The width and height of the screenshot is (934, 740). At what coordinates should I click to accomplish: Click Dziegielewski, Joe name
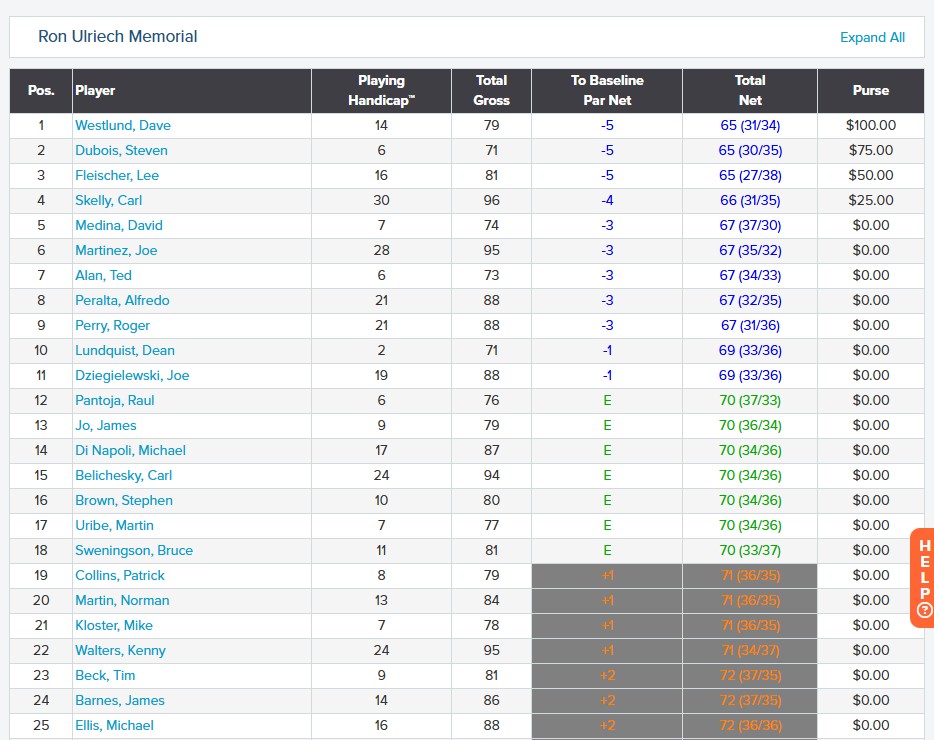[x=132, y=376]
